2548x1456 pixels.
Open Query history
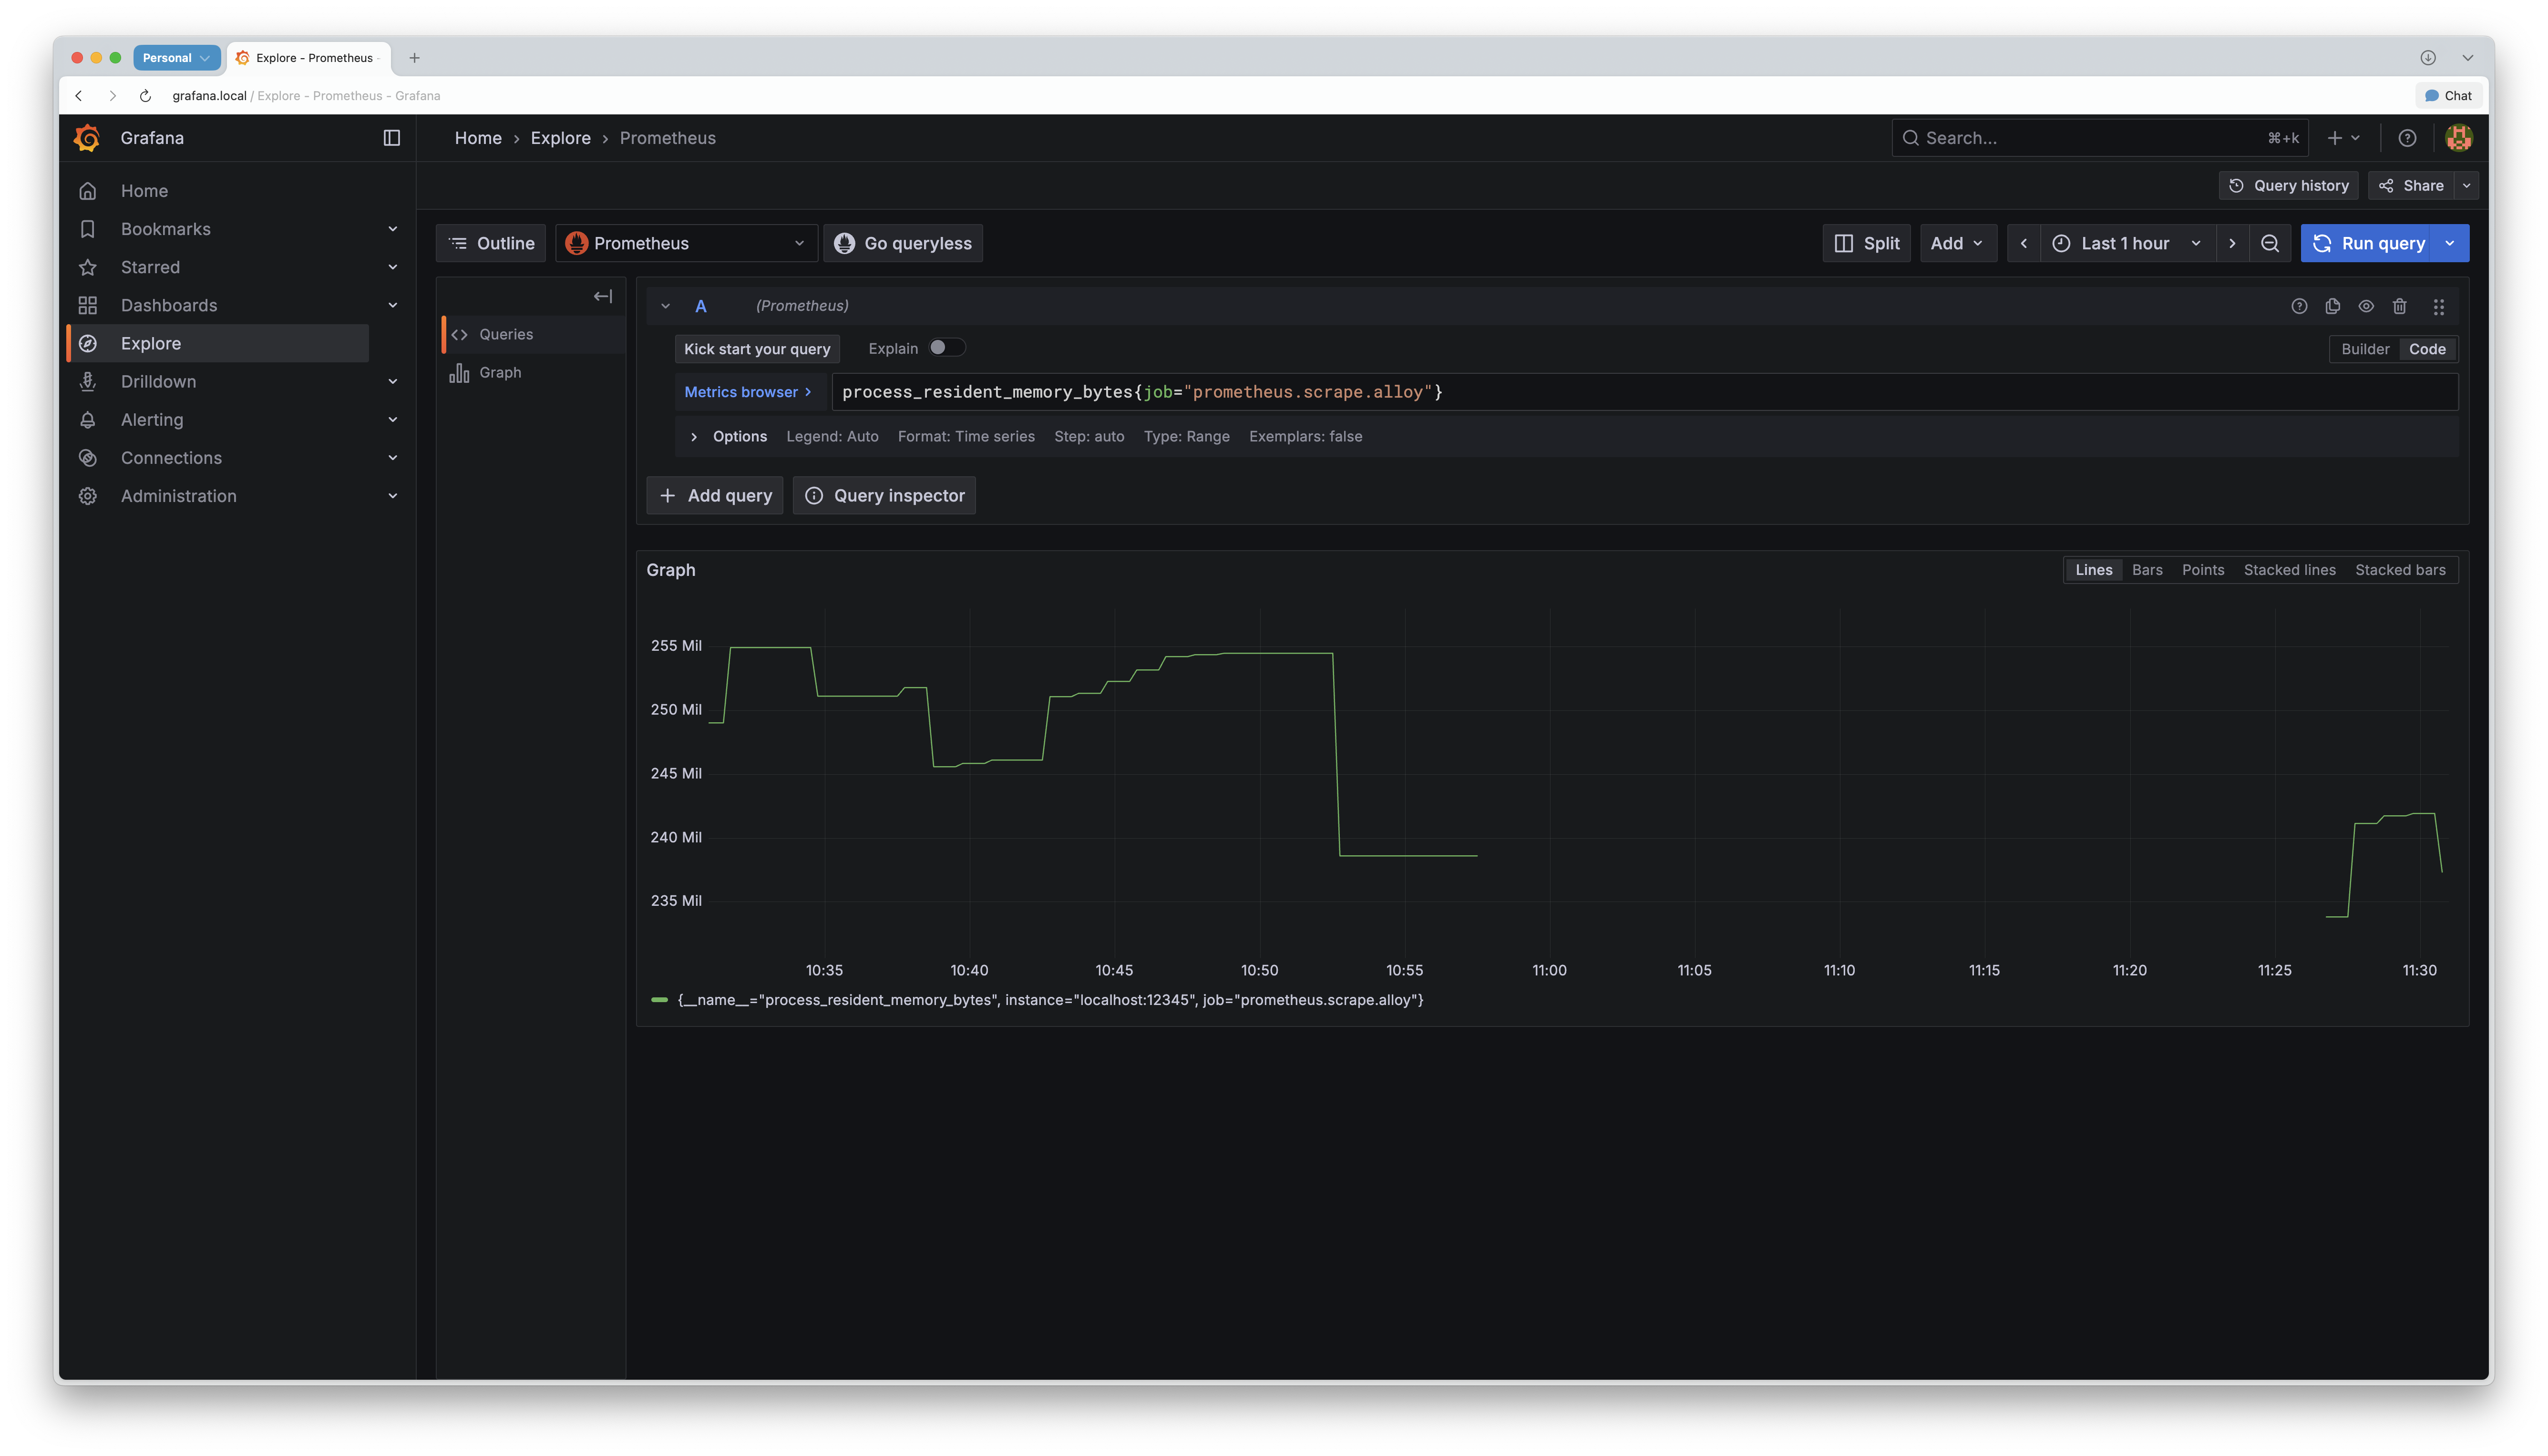(x=2288, y=185)
